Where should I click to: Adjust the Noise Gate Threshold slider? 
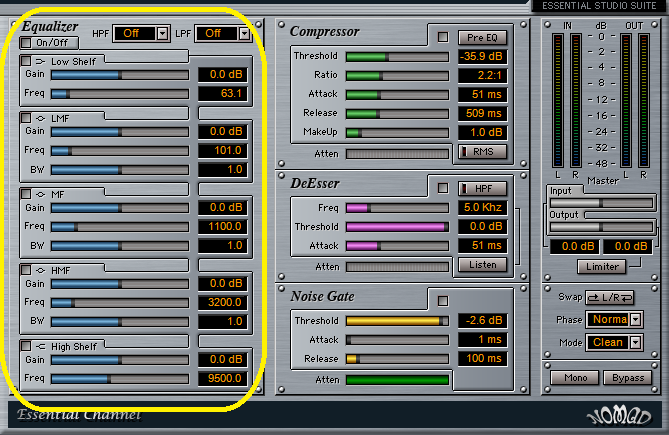[397, 321]
